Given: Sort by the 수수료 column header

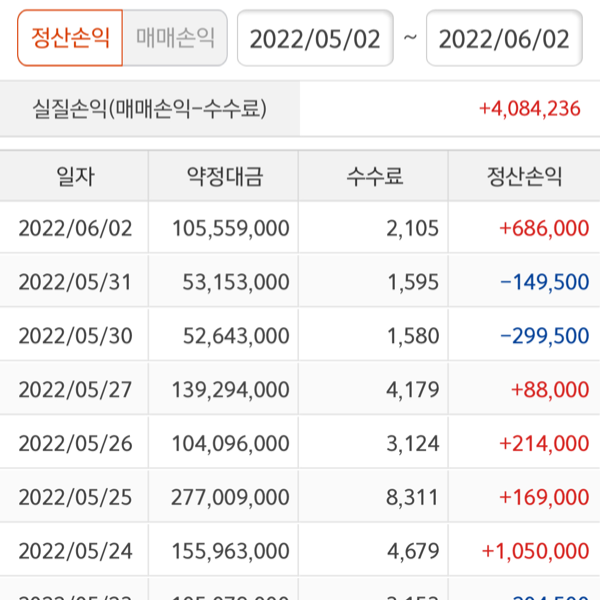Looking at the screenshot, I should (x=375, y=177).
